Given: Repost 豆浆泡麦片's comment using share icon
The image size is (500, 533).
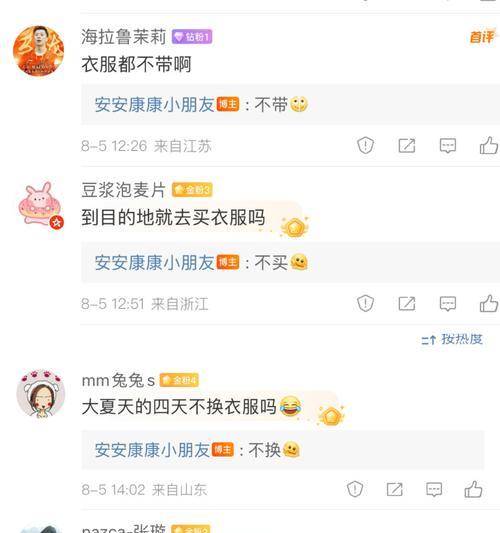Looking at the screenshot, I should (407, 303).
